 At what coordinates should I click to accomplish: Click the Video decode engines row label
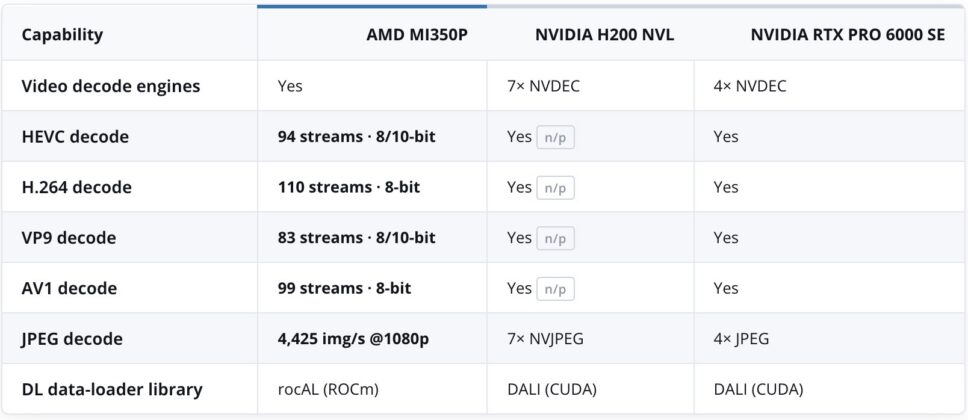[x=111, y=86]
